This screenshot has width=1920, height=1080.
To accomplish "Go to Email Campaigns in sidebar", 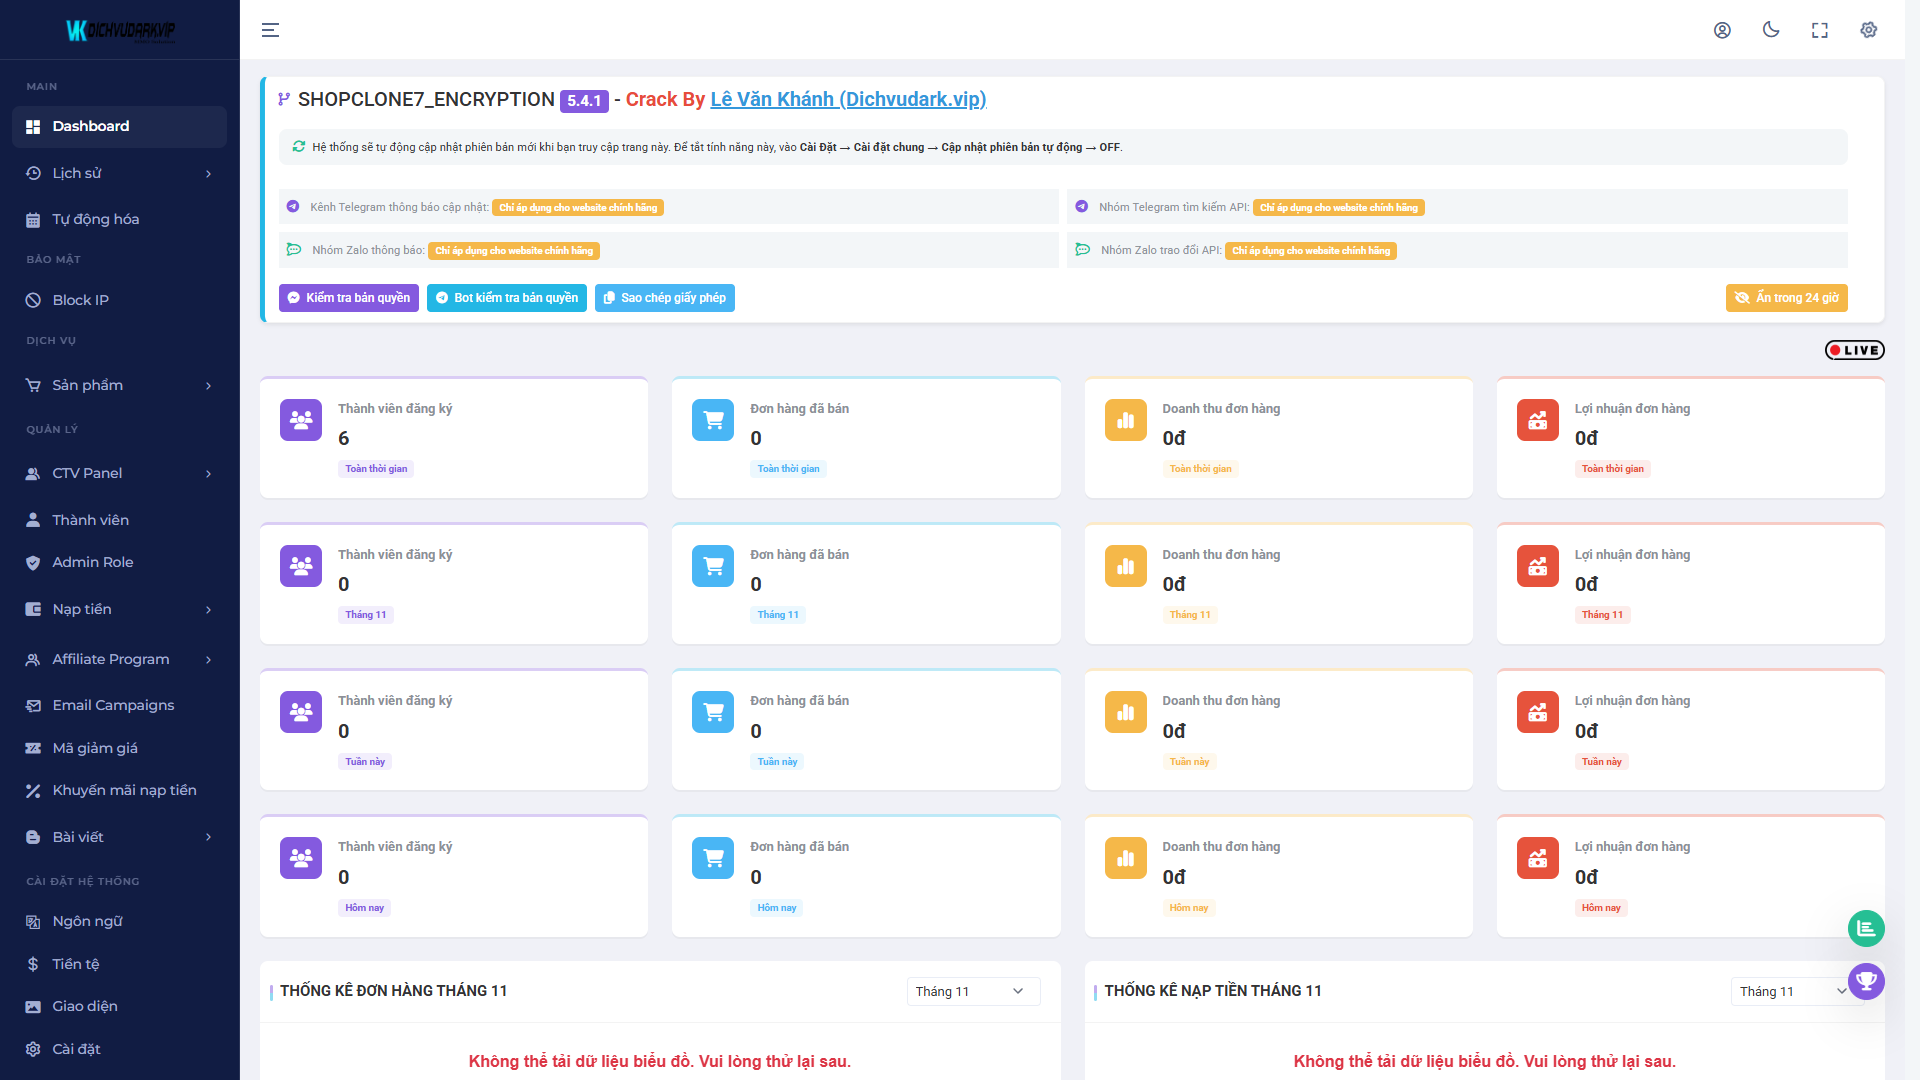I will point(113,705).
